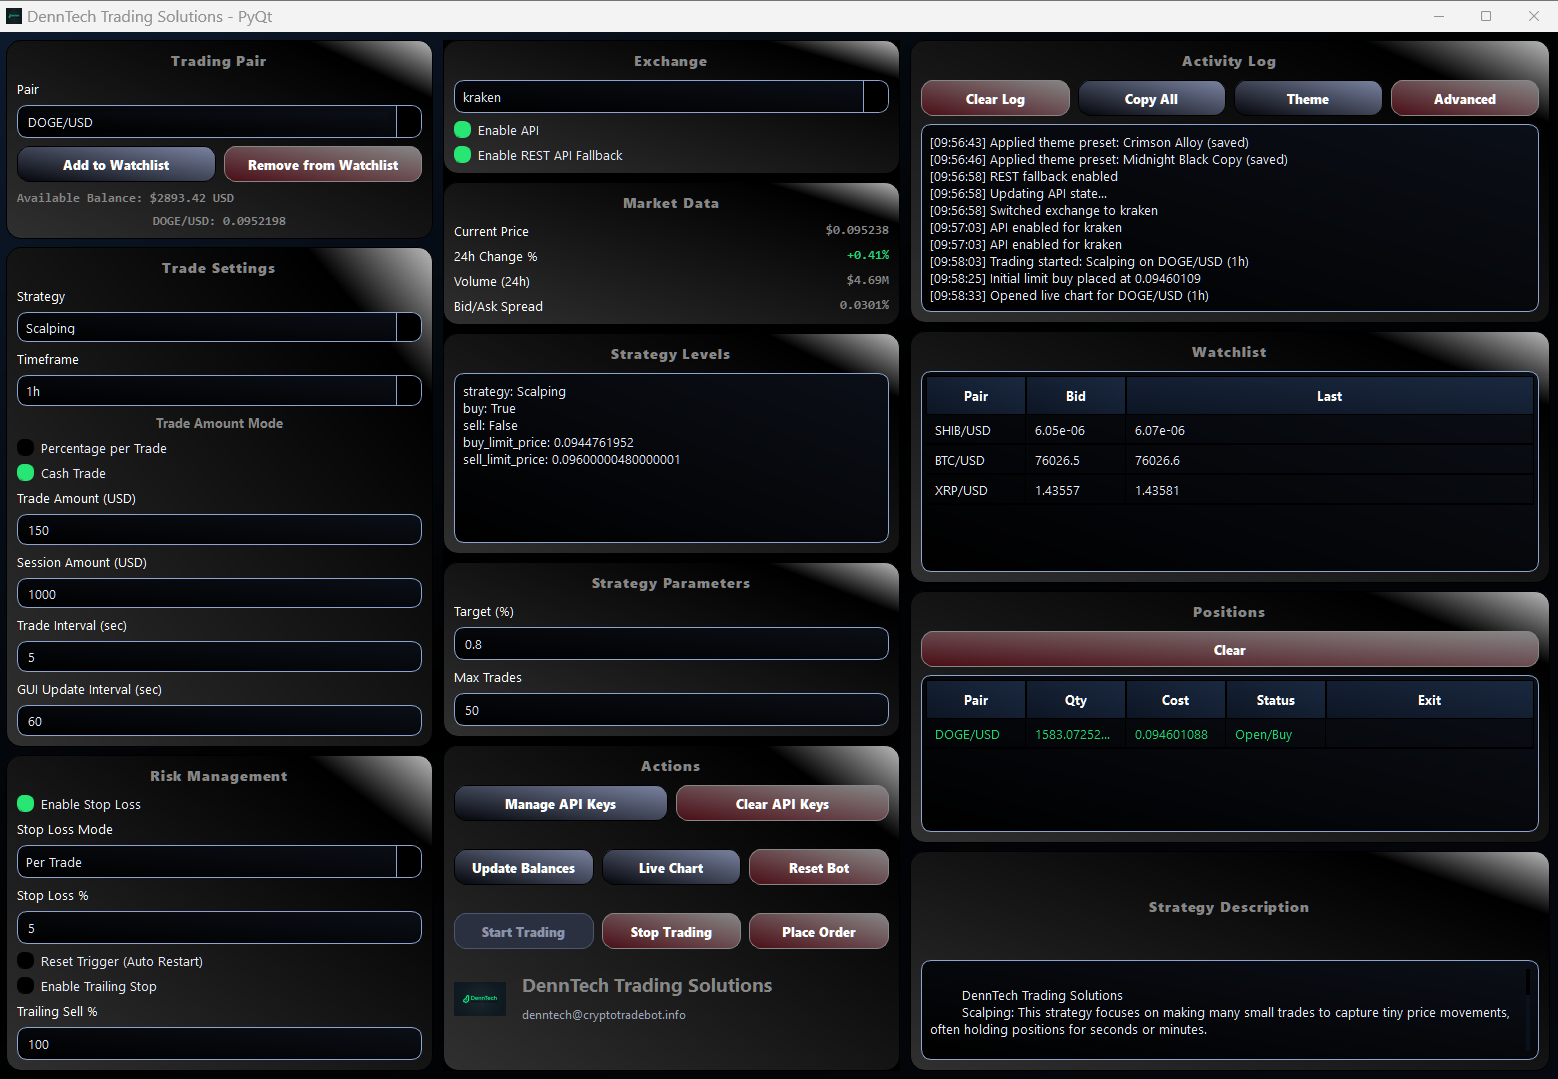Open the Theme panel in Activity Log
The width and height of the screenshot is (1558, 1079).
pyautogui.click(x=1307, y=98)
